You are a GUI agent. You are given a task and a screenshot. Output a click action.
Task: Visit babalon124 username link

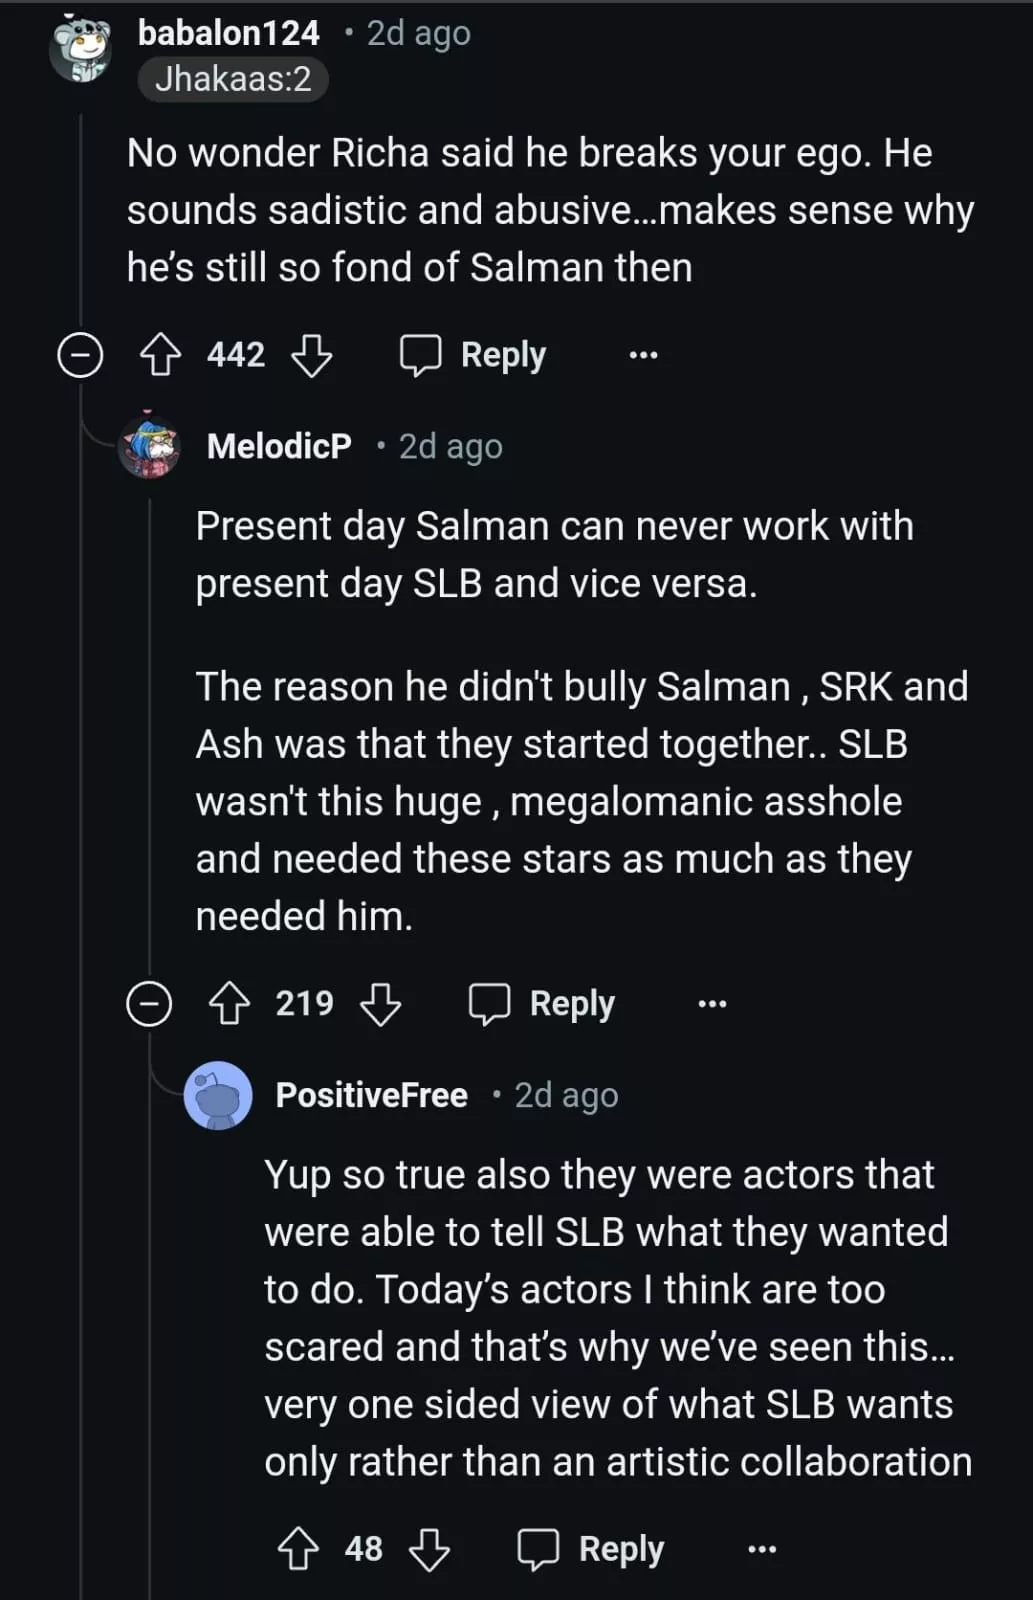(228, 33)
